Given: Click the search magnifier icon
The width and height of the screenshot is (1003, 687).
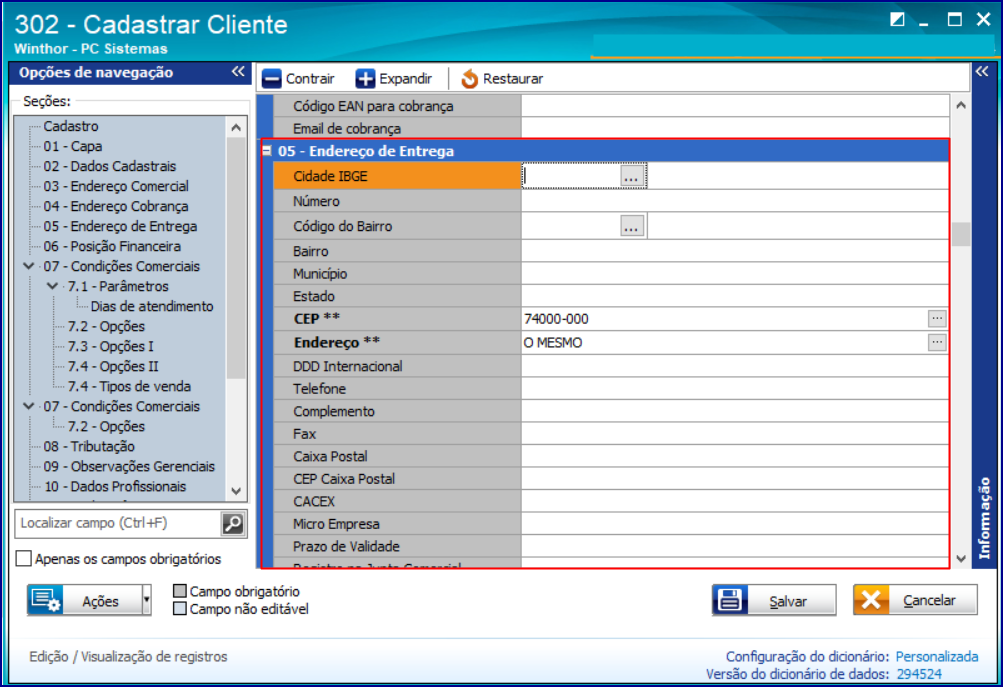Looking at the screenshot, I should [x=233, y=524].
